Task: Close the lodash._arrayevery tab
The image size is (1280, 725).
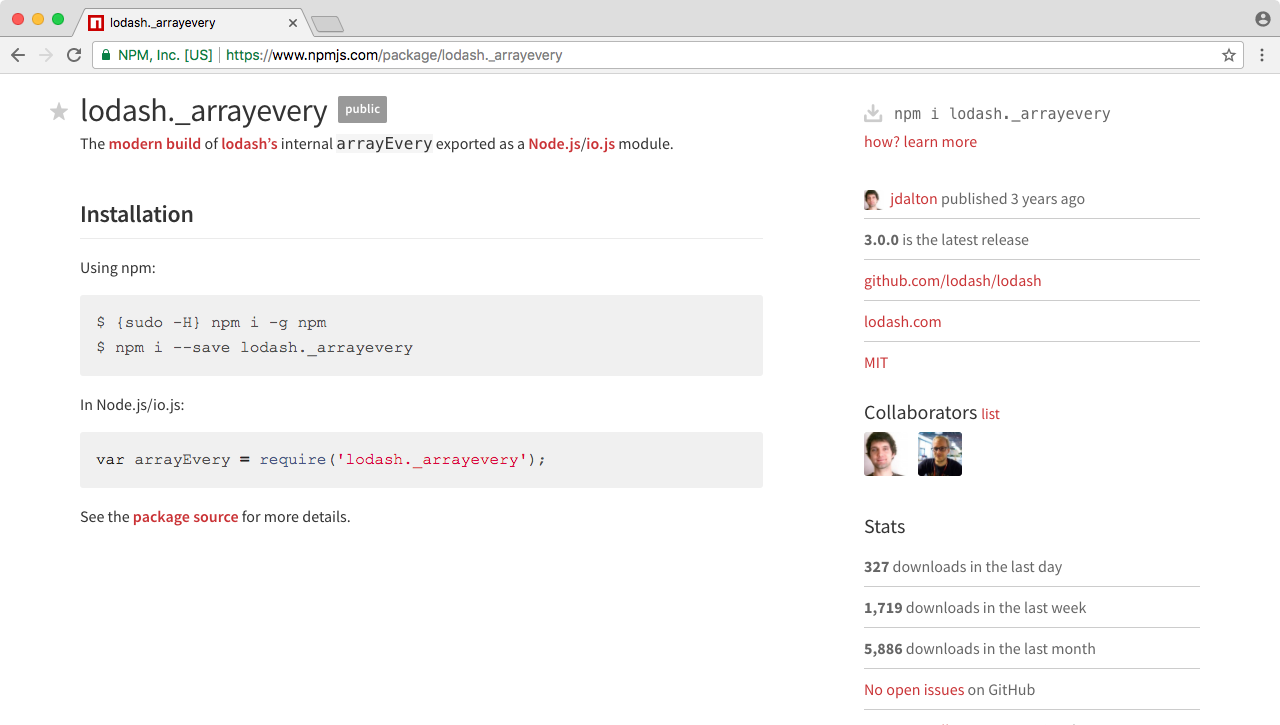Action: click(292, 22)
